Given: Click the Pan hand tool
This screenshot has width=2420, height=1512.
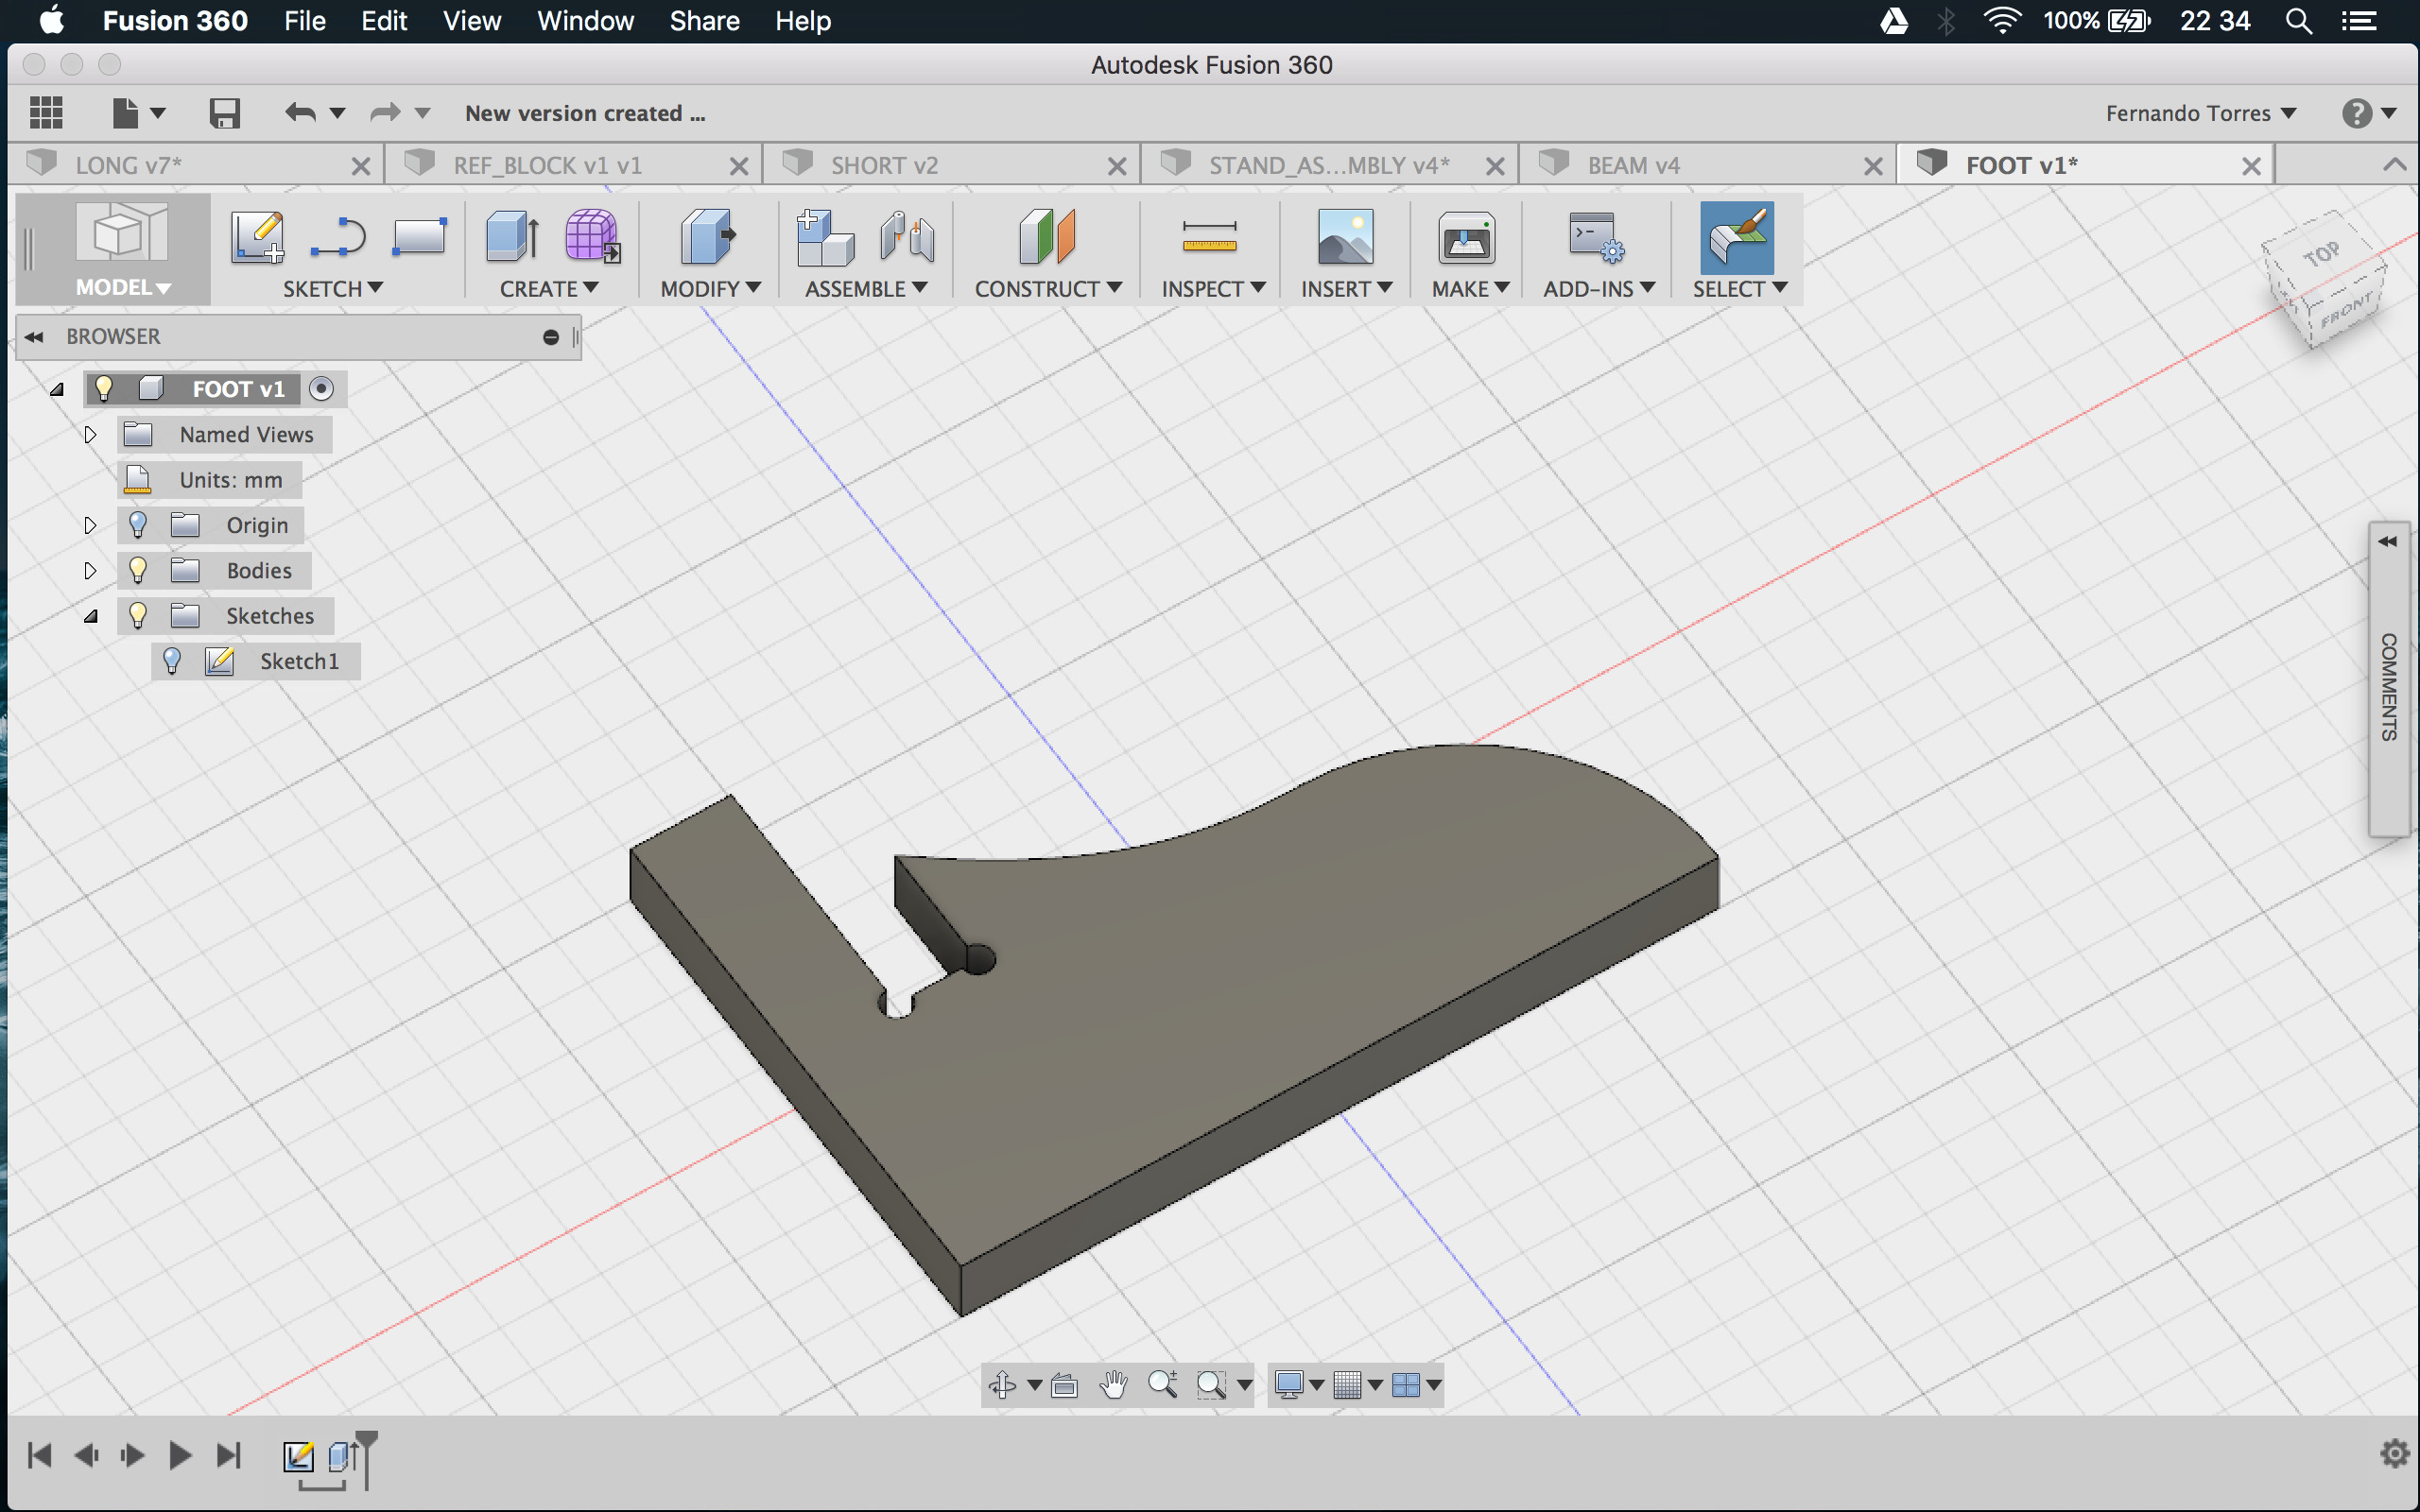Looking at the screenshot, I should 1113,1385.
